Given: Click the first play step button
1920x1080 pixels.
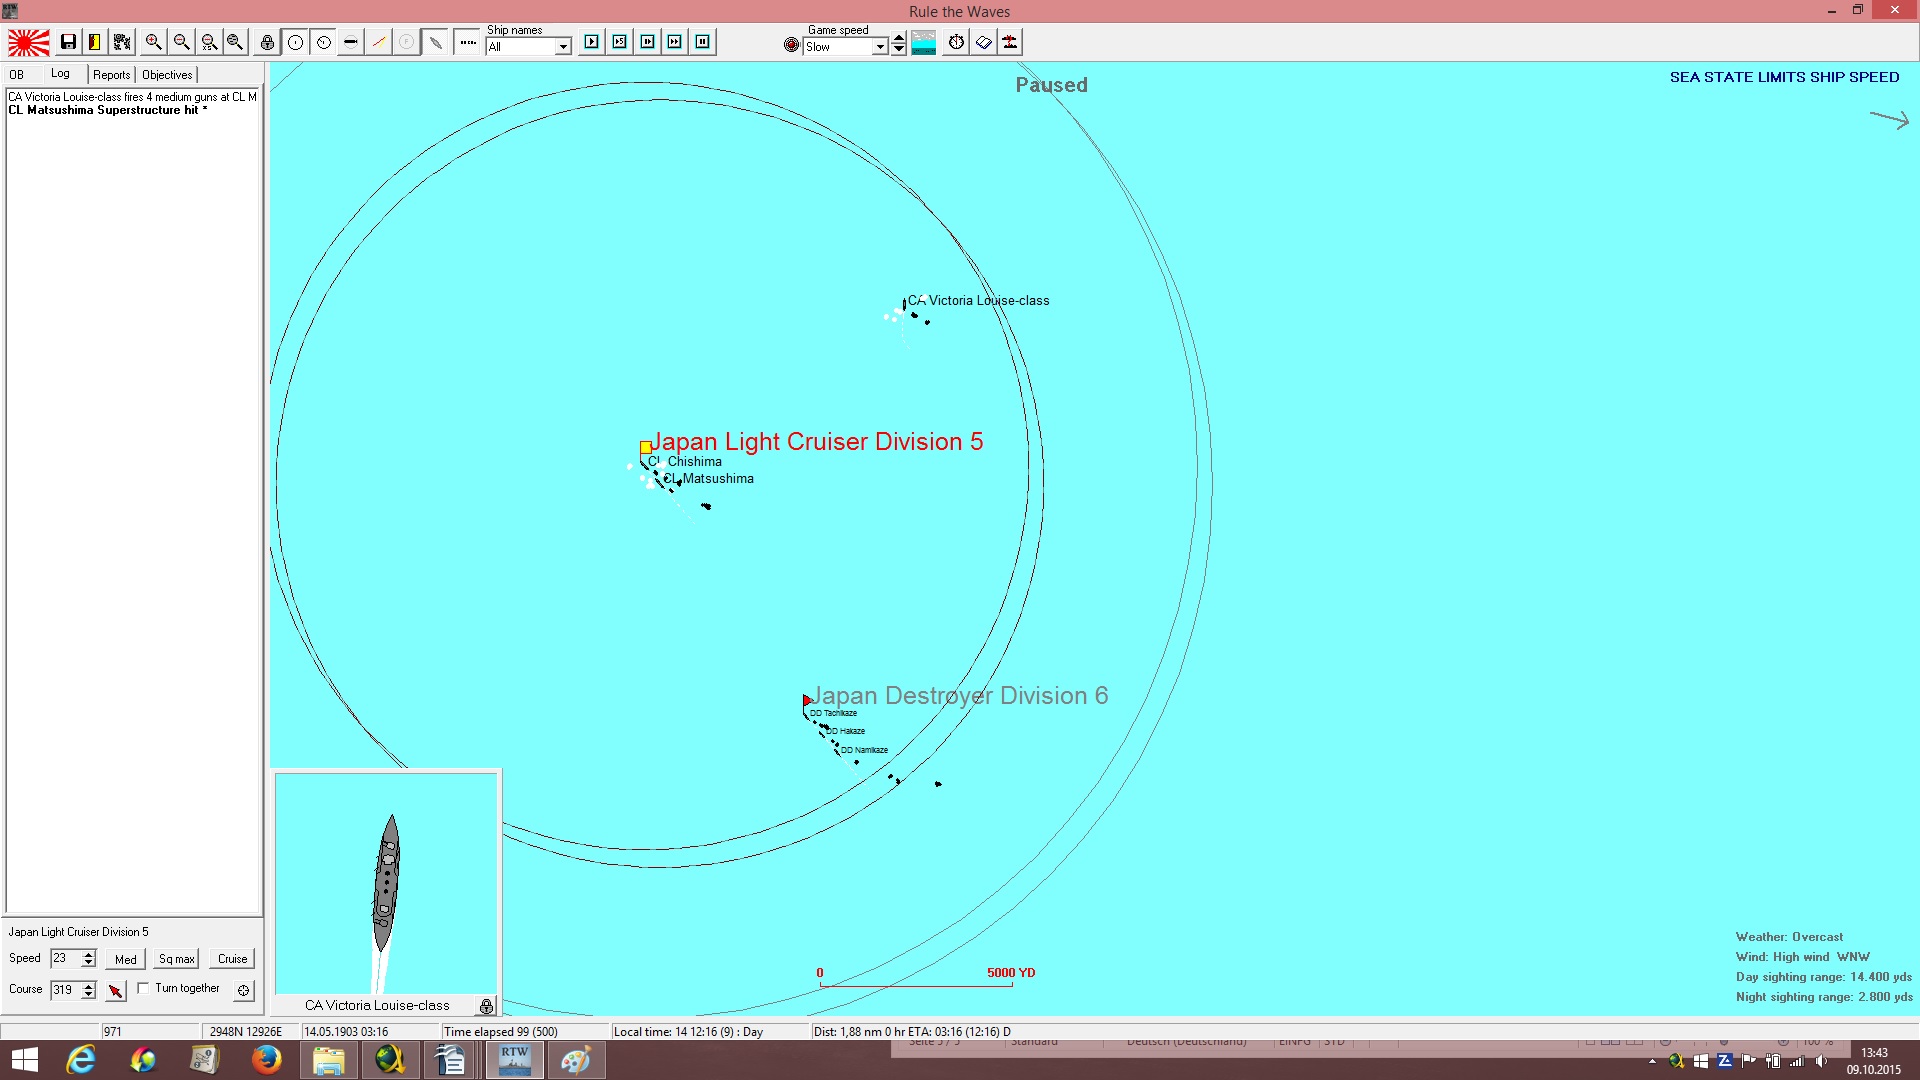Looking at the screenshot, I should tap(592, 42).
